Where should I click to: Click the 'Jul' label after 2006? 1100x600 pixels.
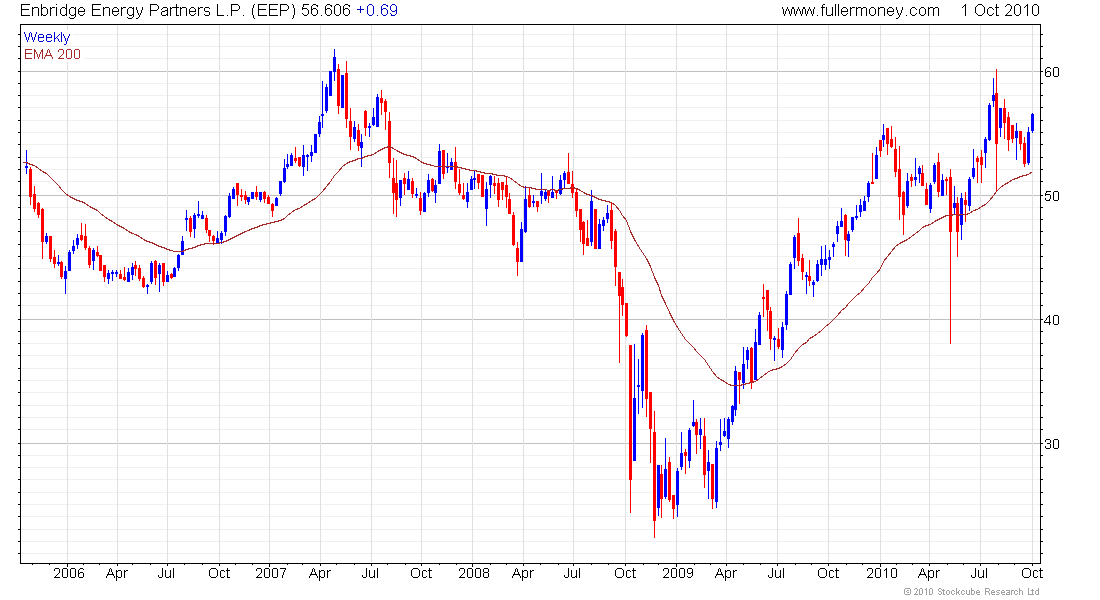click(166, 573)
